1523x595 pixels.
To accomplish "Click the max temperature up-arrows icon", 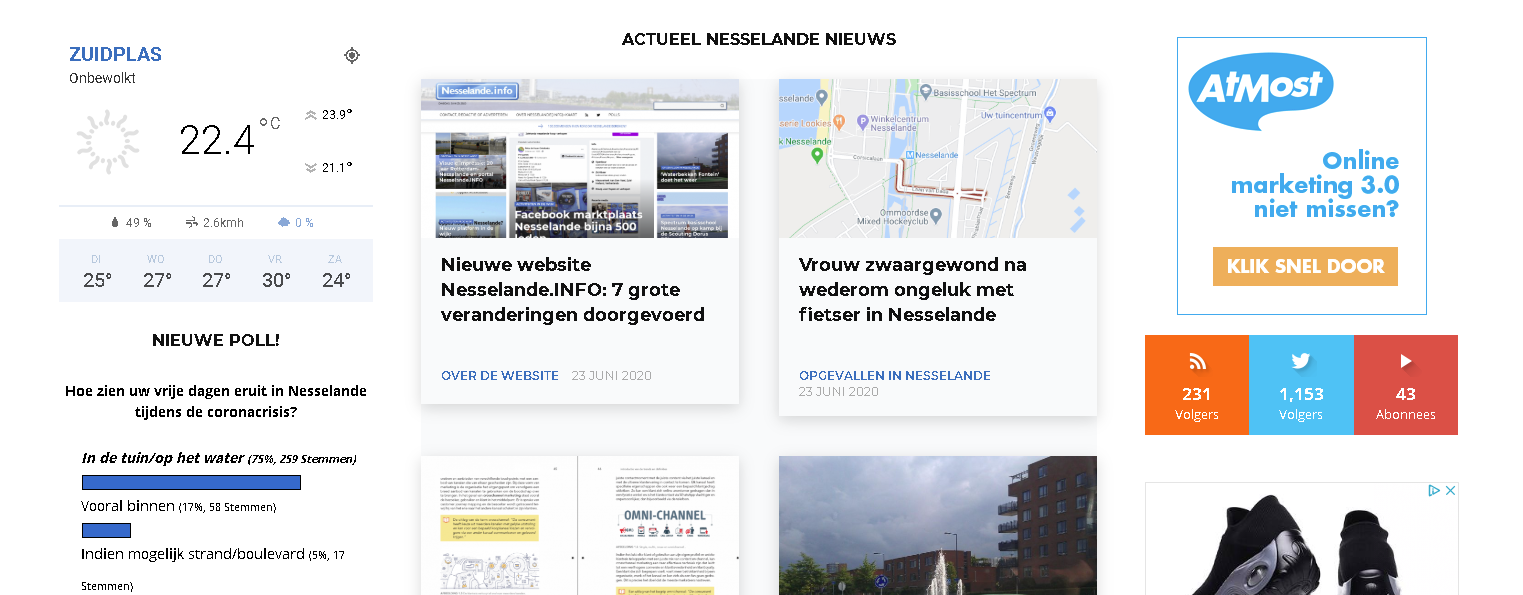I will (x=311, y=114).
